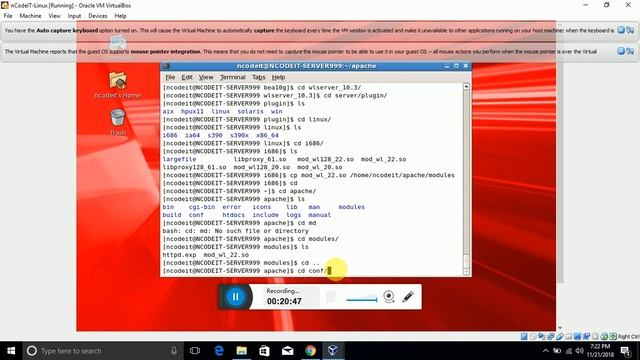Dismiss the Auto capture keyboard notification
640x360 pixels.
point(621,30)
